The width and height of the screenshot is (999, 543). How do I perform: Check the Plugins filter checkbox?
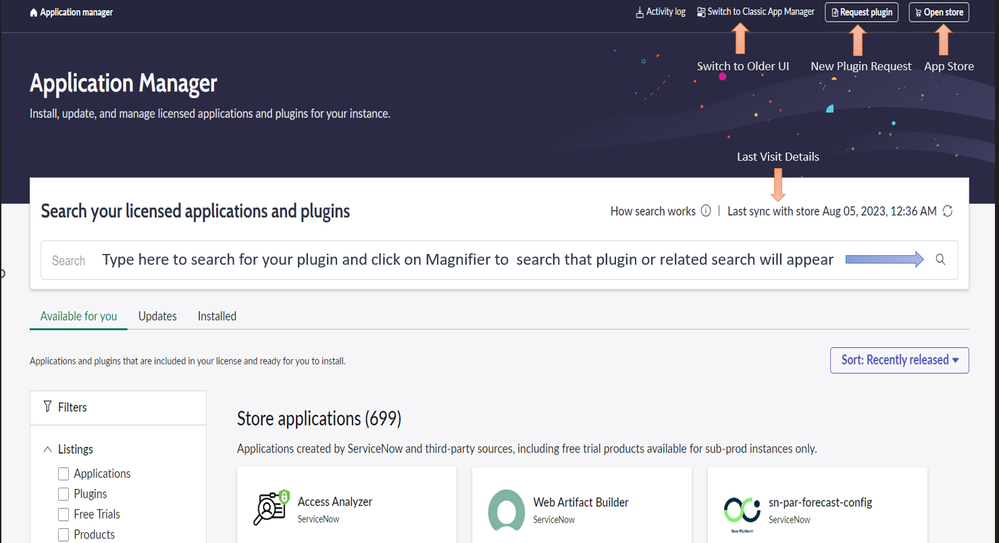click(63, 494)
